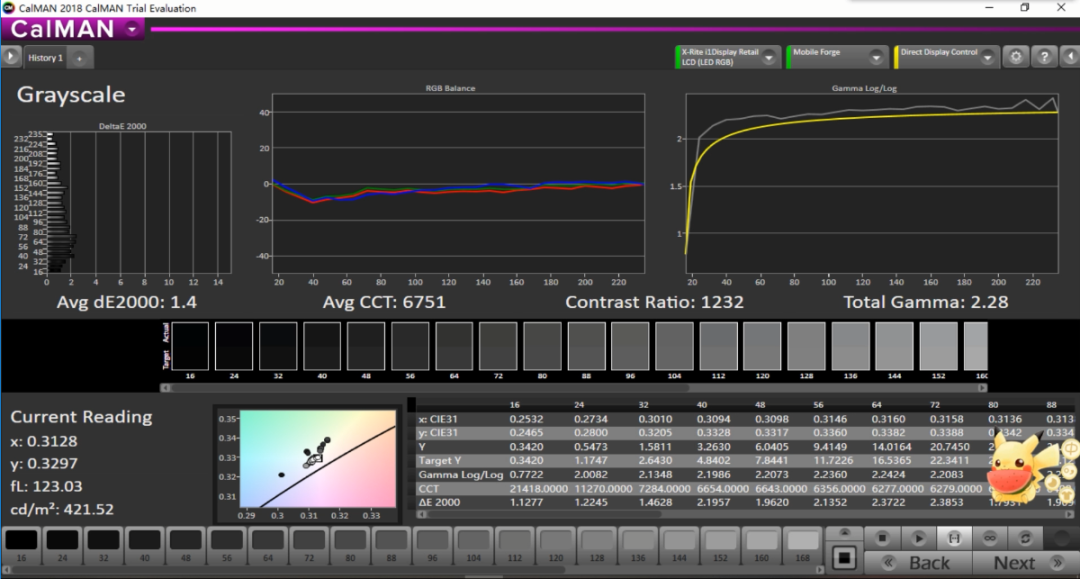
Task: Go Back to the previous step
Action: (918, 562)
